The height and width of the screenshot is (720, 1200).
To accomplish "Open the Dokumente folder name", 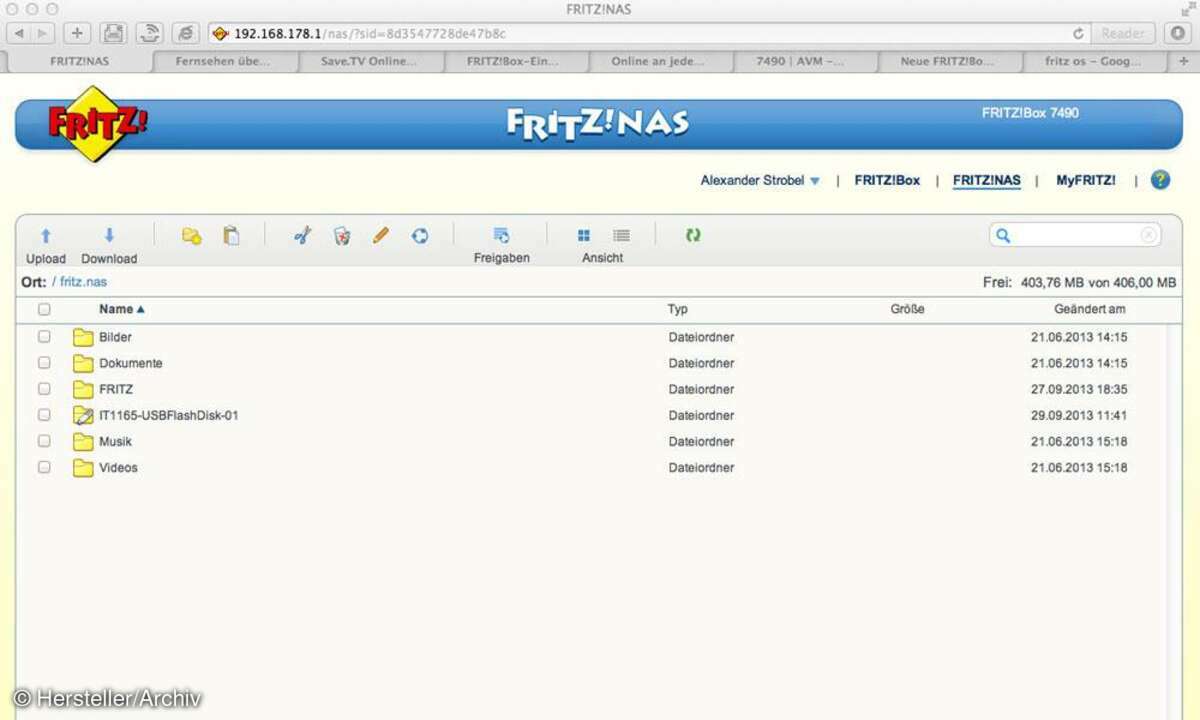I will [131, 364].
